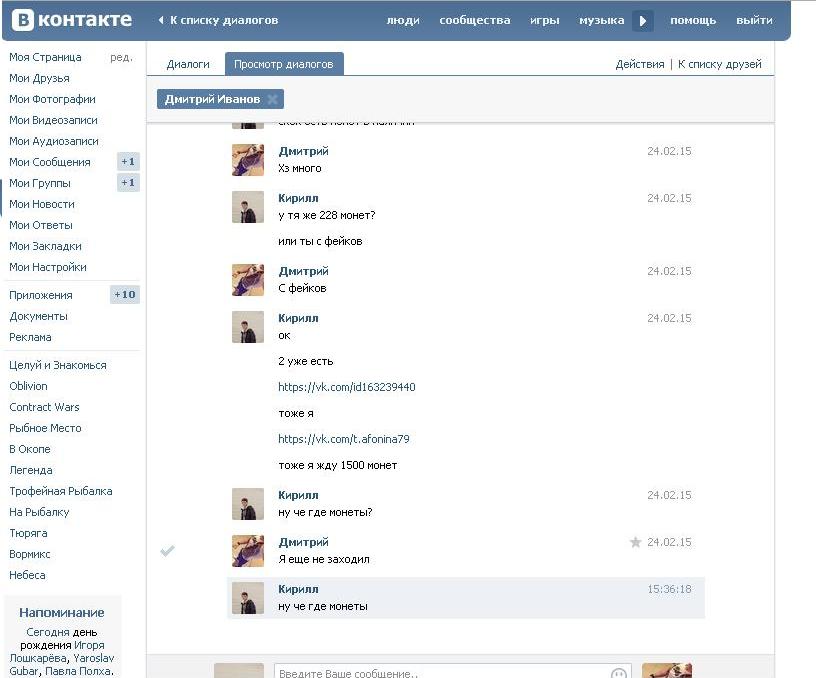
Task: Launch На Рыбалку app
Action: pos(39,512)
